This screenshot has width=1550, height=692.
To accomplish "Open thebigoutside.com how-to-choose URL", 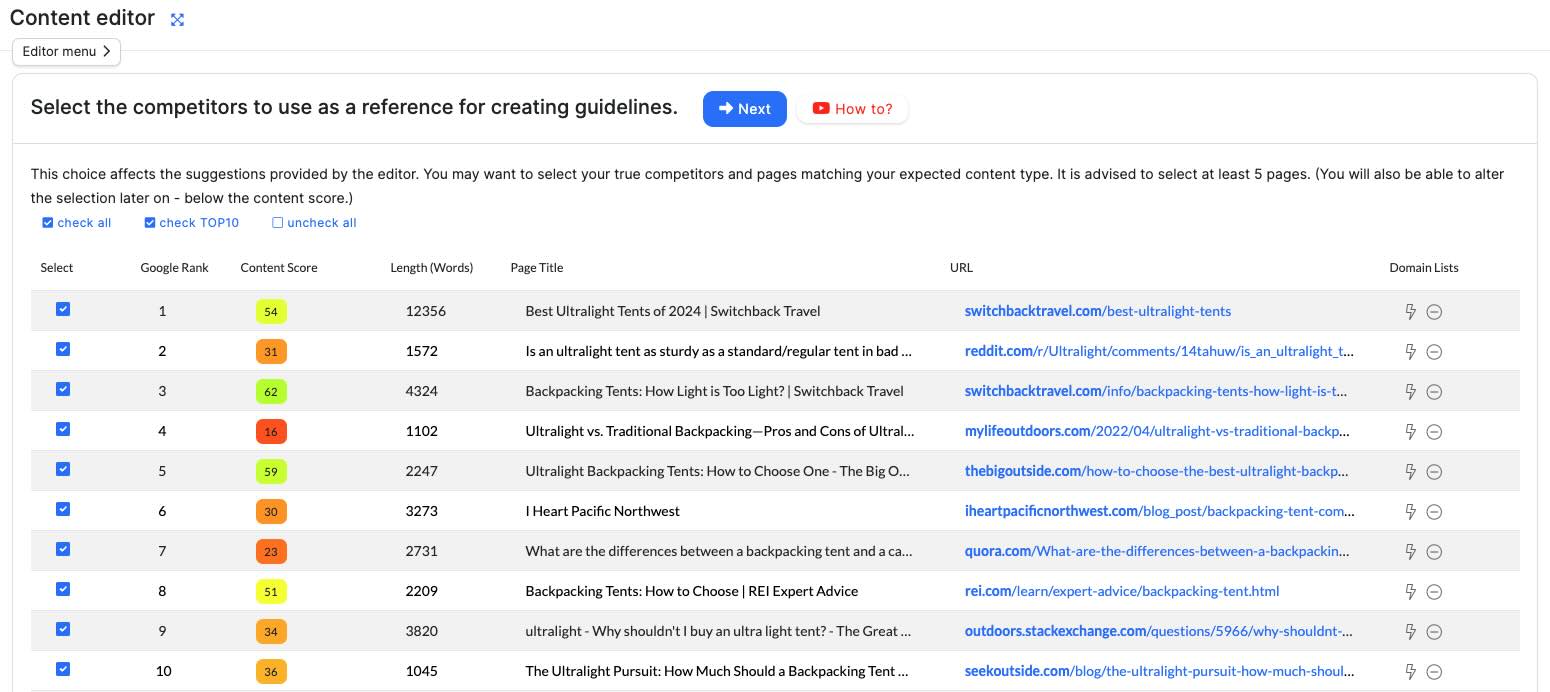I will point(1158,471).
